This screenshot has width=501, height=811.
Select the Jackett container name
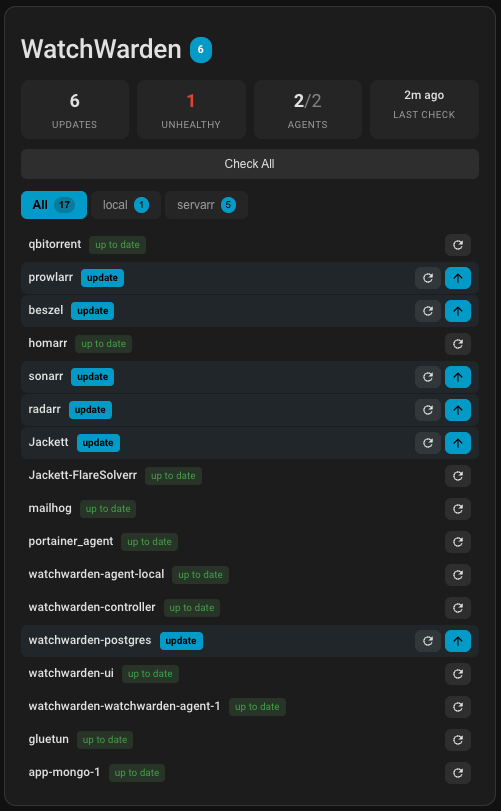49,442
